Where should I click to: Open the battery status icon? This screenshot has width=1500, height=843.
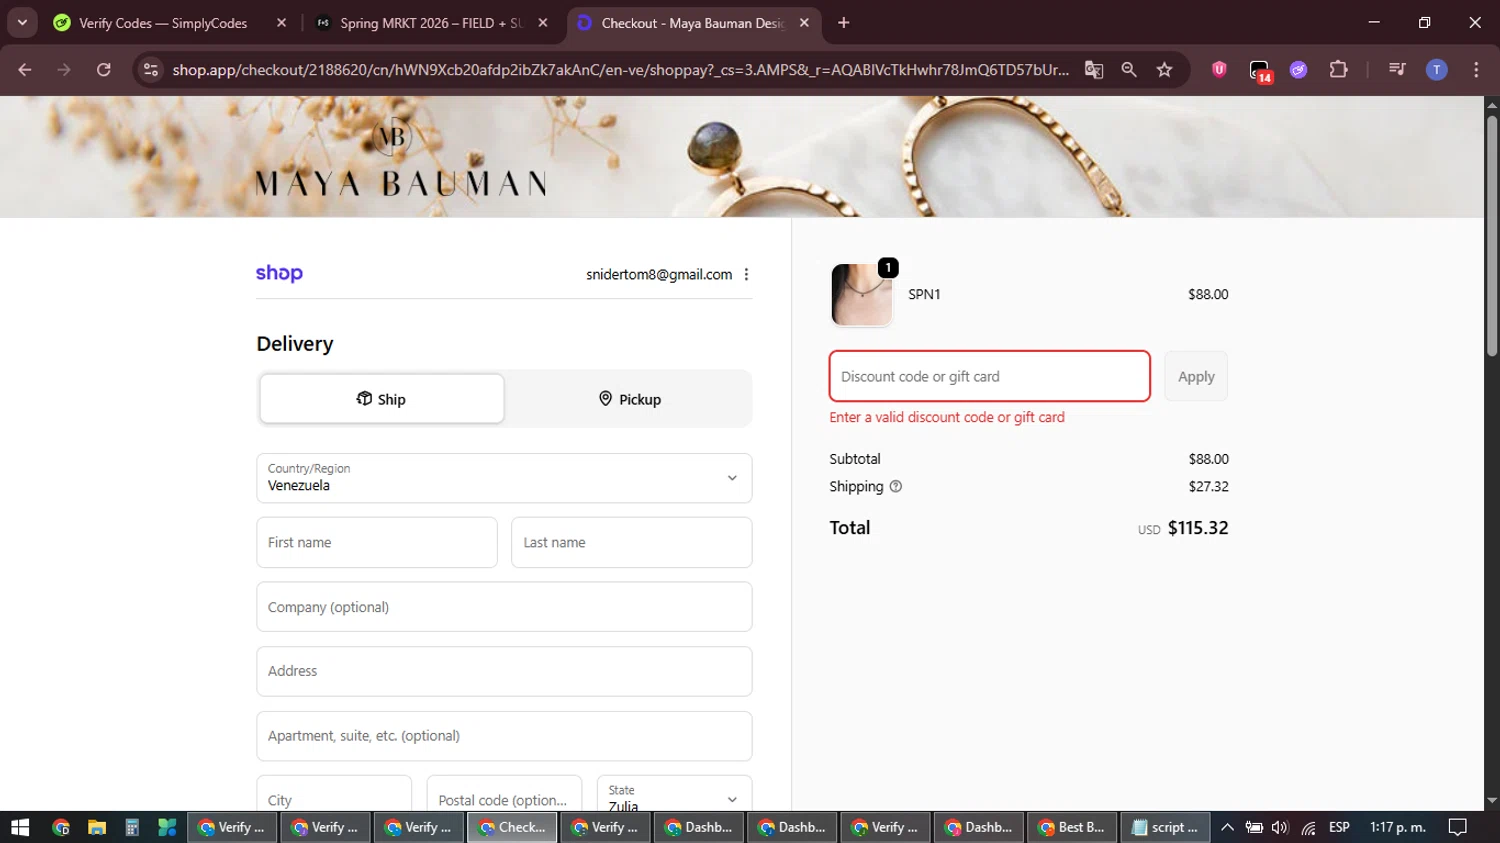[1254, 827]
